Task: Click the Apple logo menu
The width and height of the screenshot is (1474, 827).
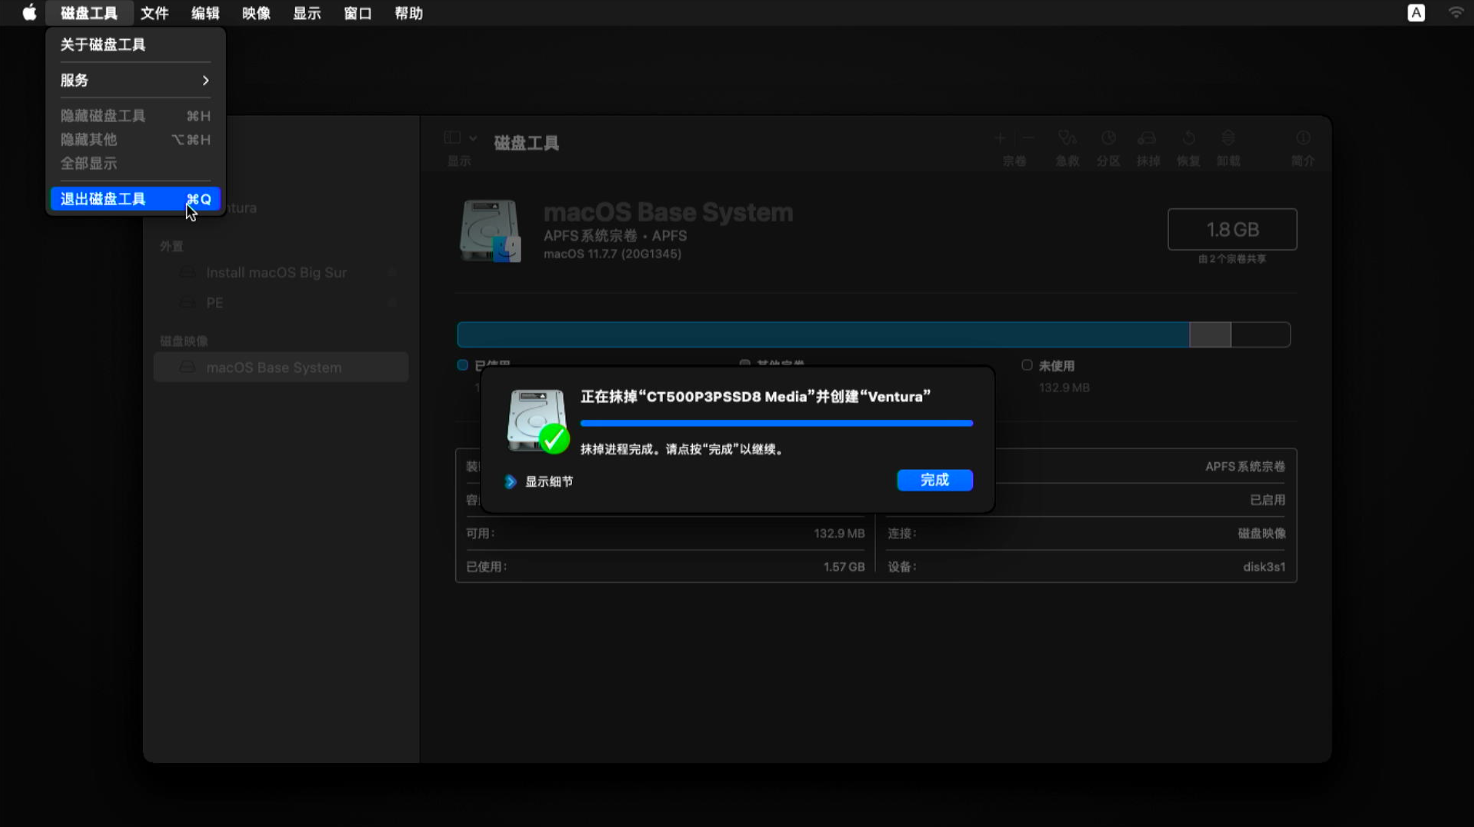Action: (x=29, y=13)
